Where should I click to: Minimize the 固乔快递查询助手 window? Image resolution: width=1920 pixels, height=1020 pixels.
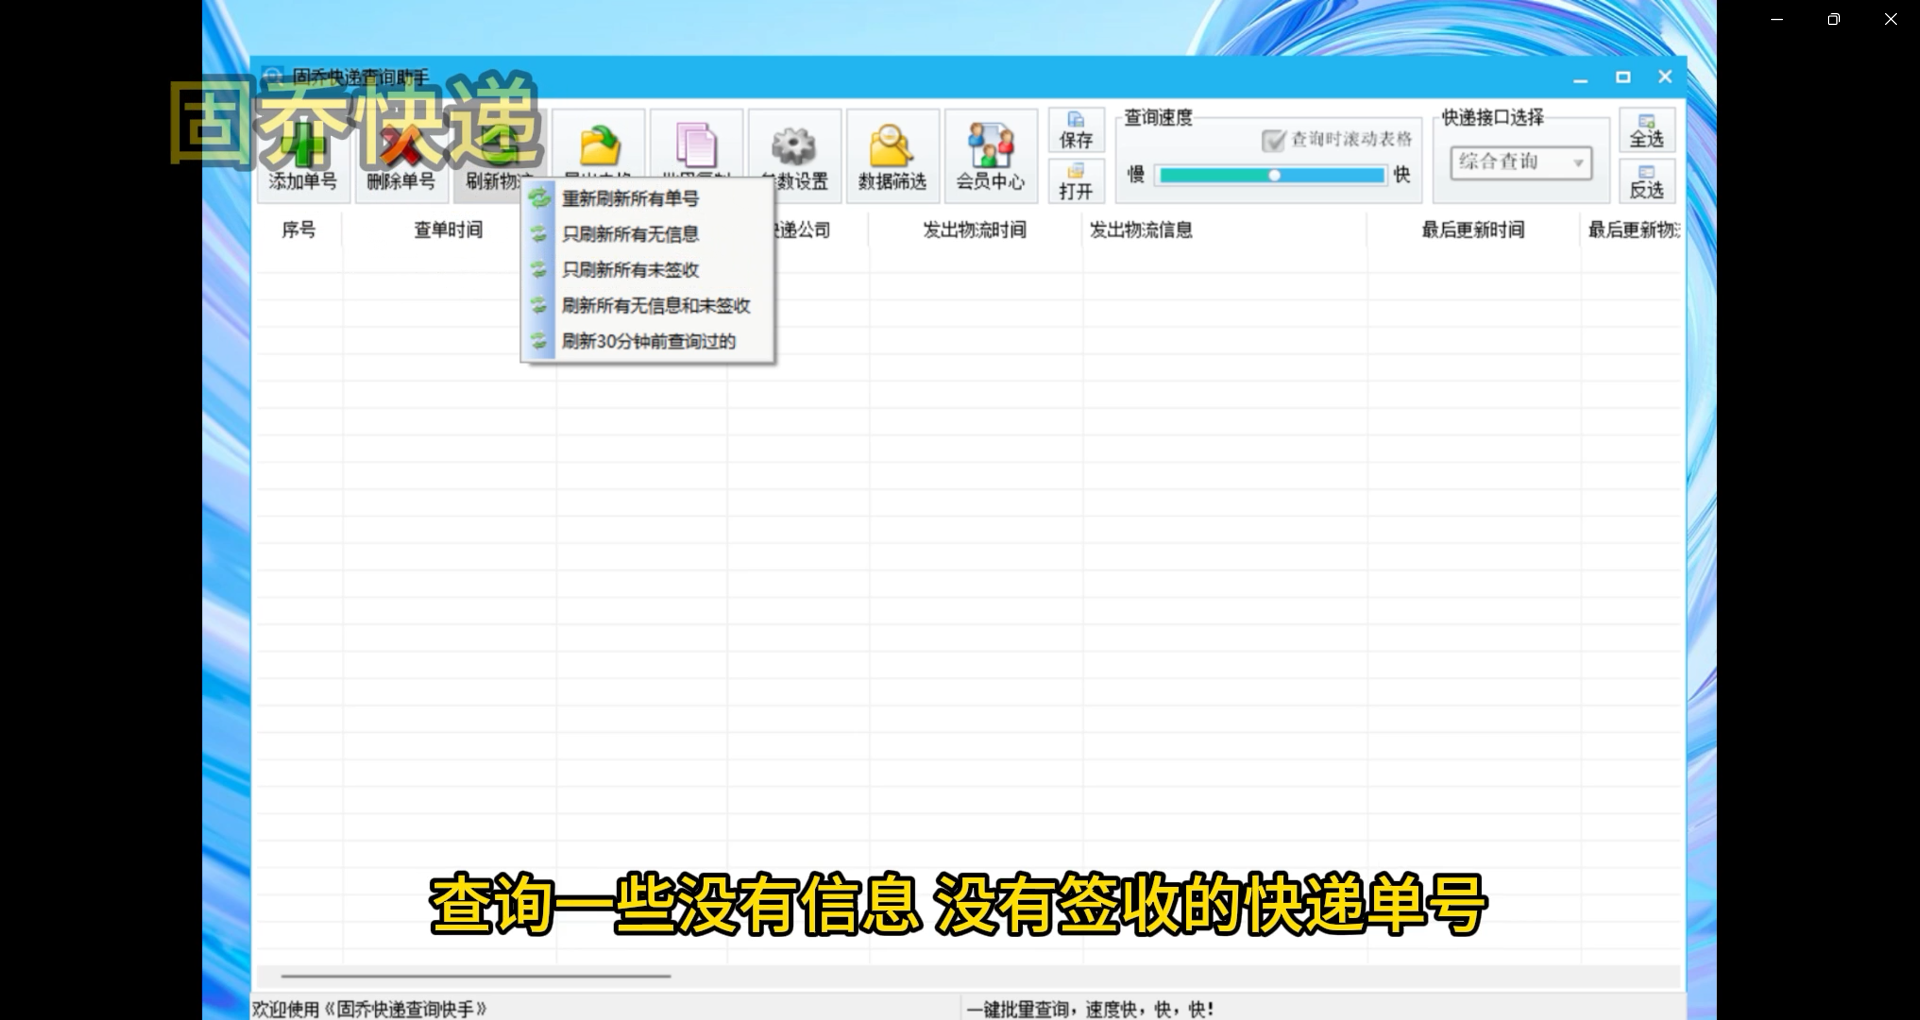(1581, 77)
